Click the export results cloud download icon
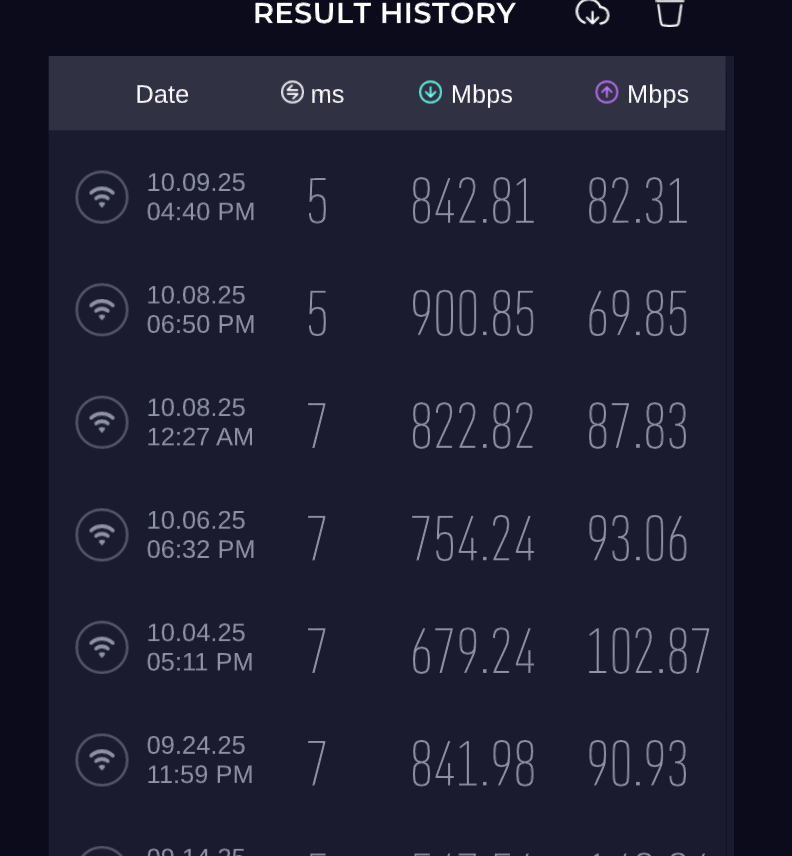792x856 pixels. click(592, 12)
